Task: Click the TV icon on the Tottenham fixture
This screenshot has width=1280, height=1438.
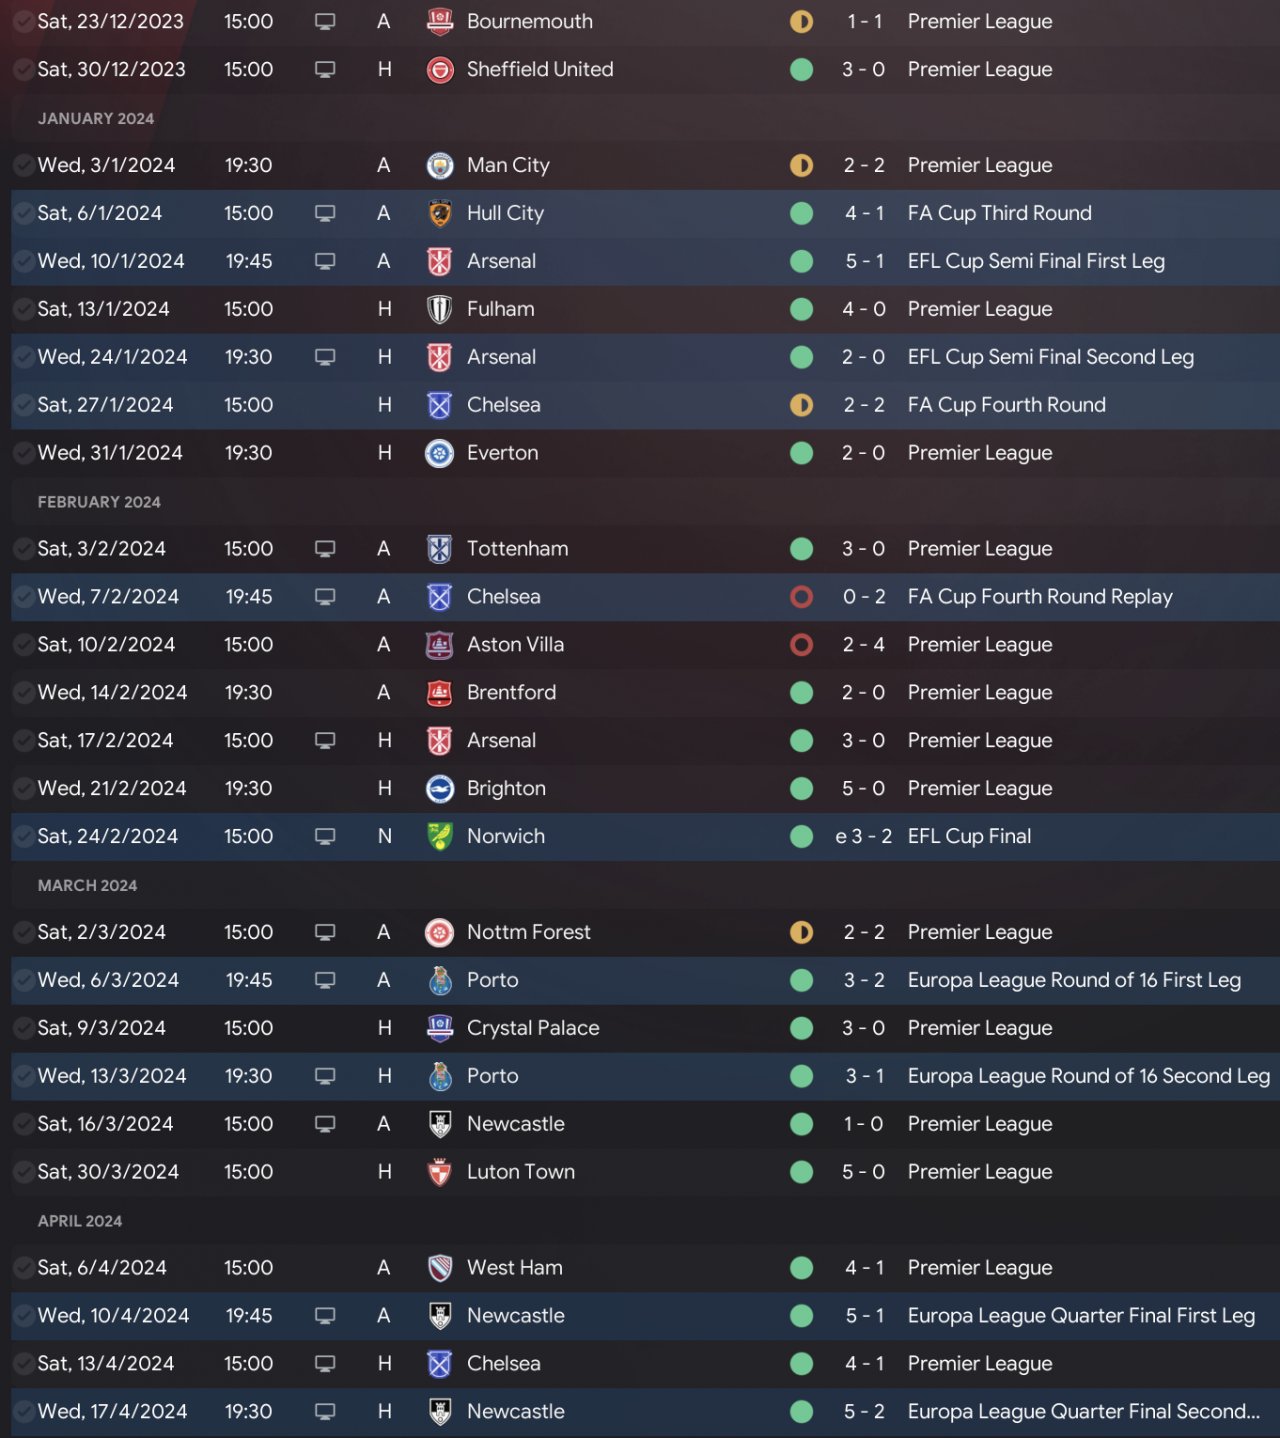Action: [325, 549]
